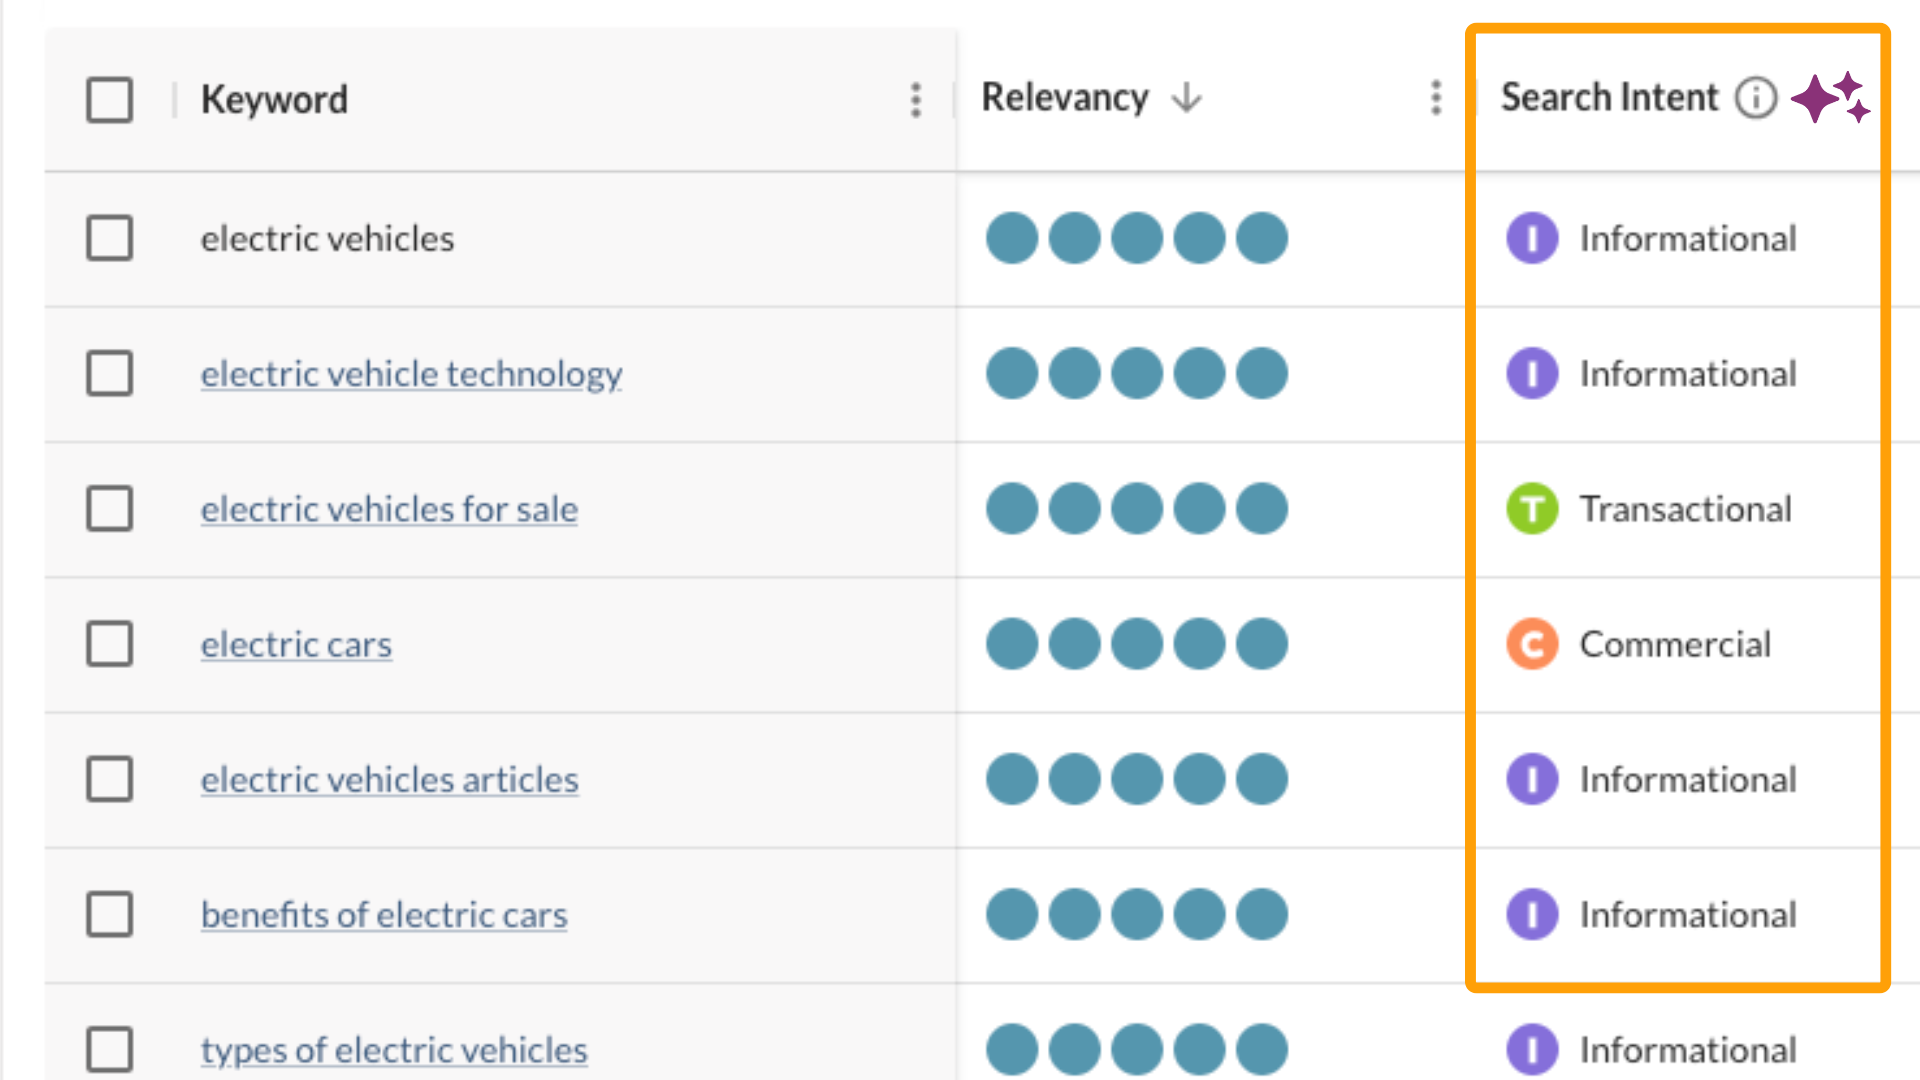
Task: Click relevancy dots for electric vehicles articles row
Action: point(1136,779)
